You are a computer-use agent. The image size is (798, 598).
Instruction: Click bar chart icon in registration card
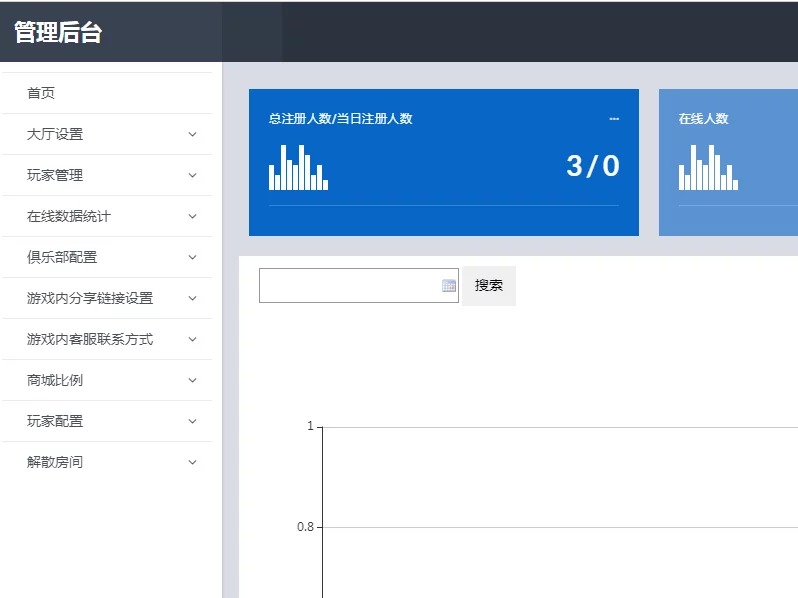pos(298,168)
